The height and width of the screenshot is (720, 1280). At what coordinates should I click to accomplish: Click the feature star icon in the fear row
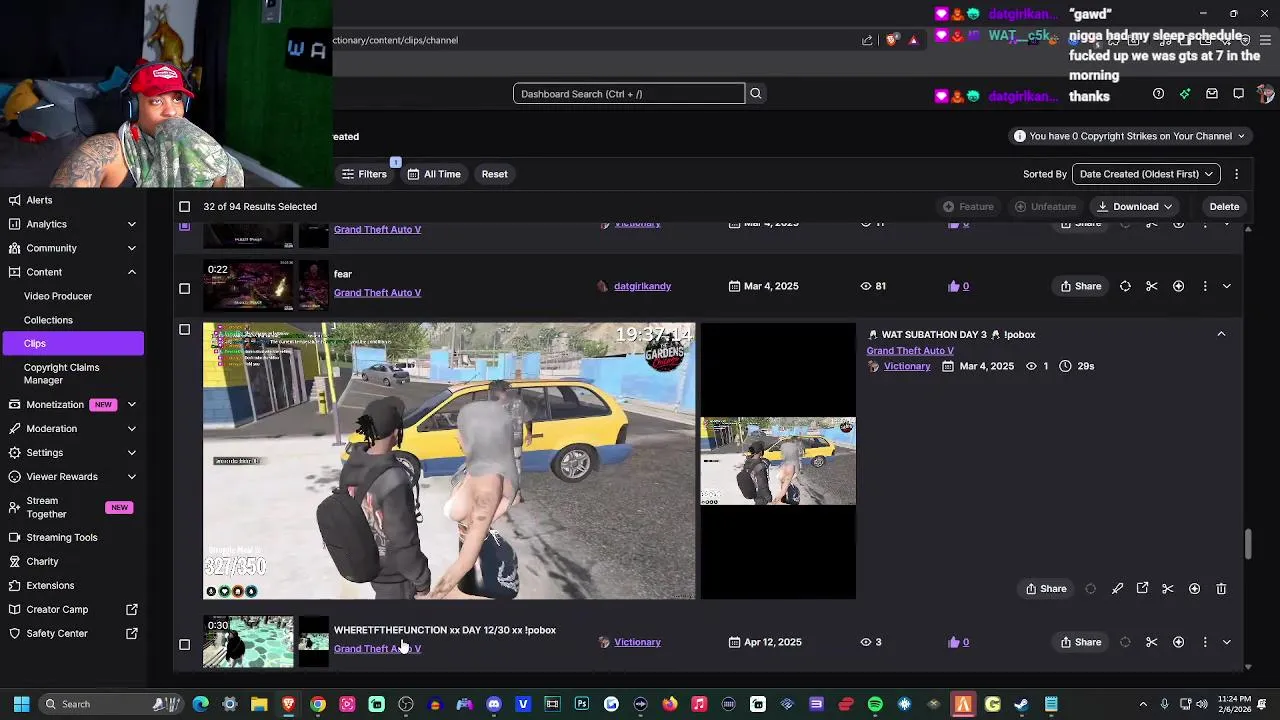(x=1179, y=286)
